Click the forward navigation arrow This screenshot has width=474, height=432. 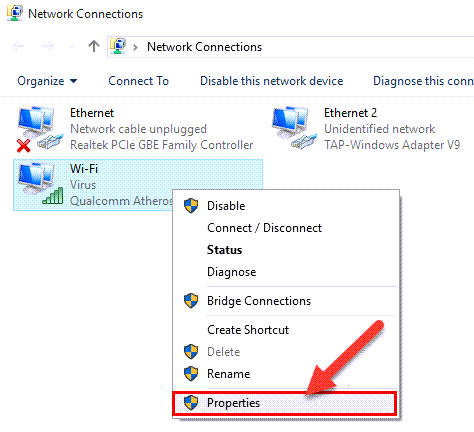click(47, 46)
